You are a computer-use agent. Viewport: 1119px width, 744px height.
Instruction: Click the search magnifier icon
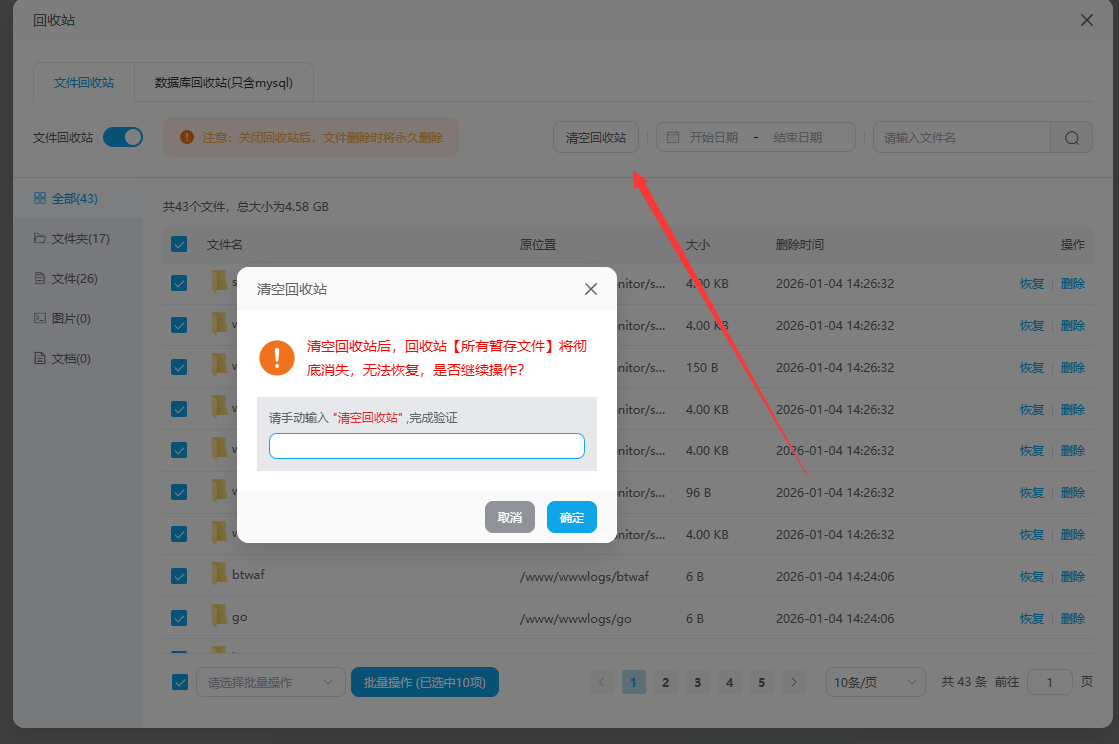(1071, 138)
